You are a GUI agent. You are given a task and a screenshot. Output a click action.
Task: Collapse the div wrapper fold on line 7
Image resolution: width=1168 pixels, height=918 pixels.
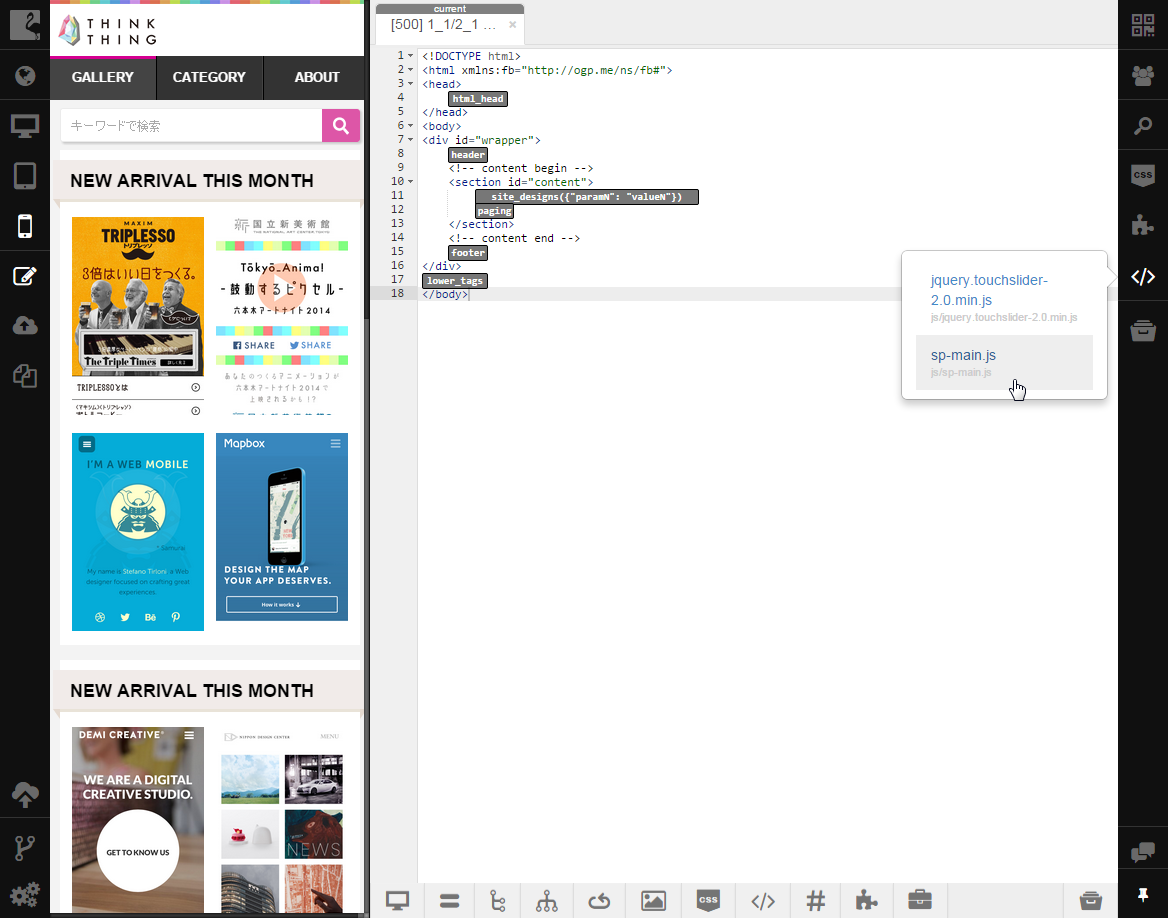pos(410,140)
